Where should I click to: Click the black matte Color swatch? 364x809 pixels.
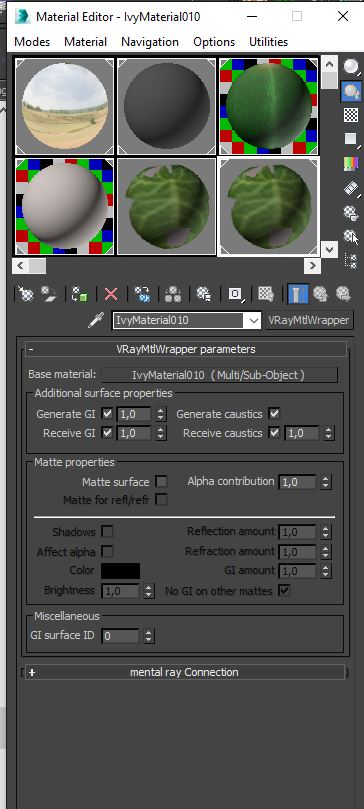(x=121, y=571)
